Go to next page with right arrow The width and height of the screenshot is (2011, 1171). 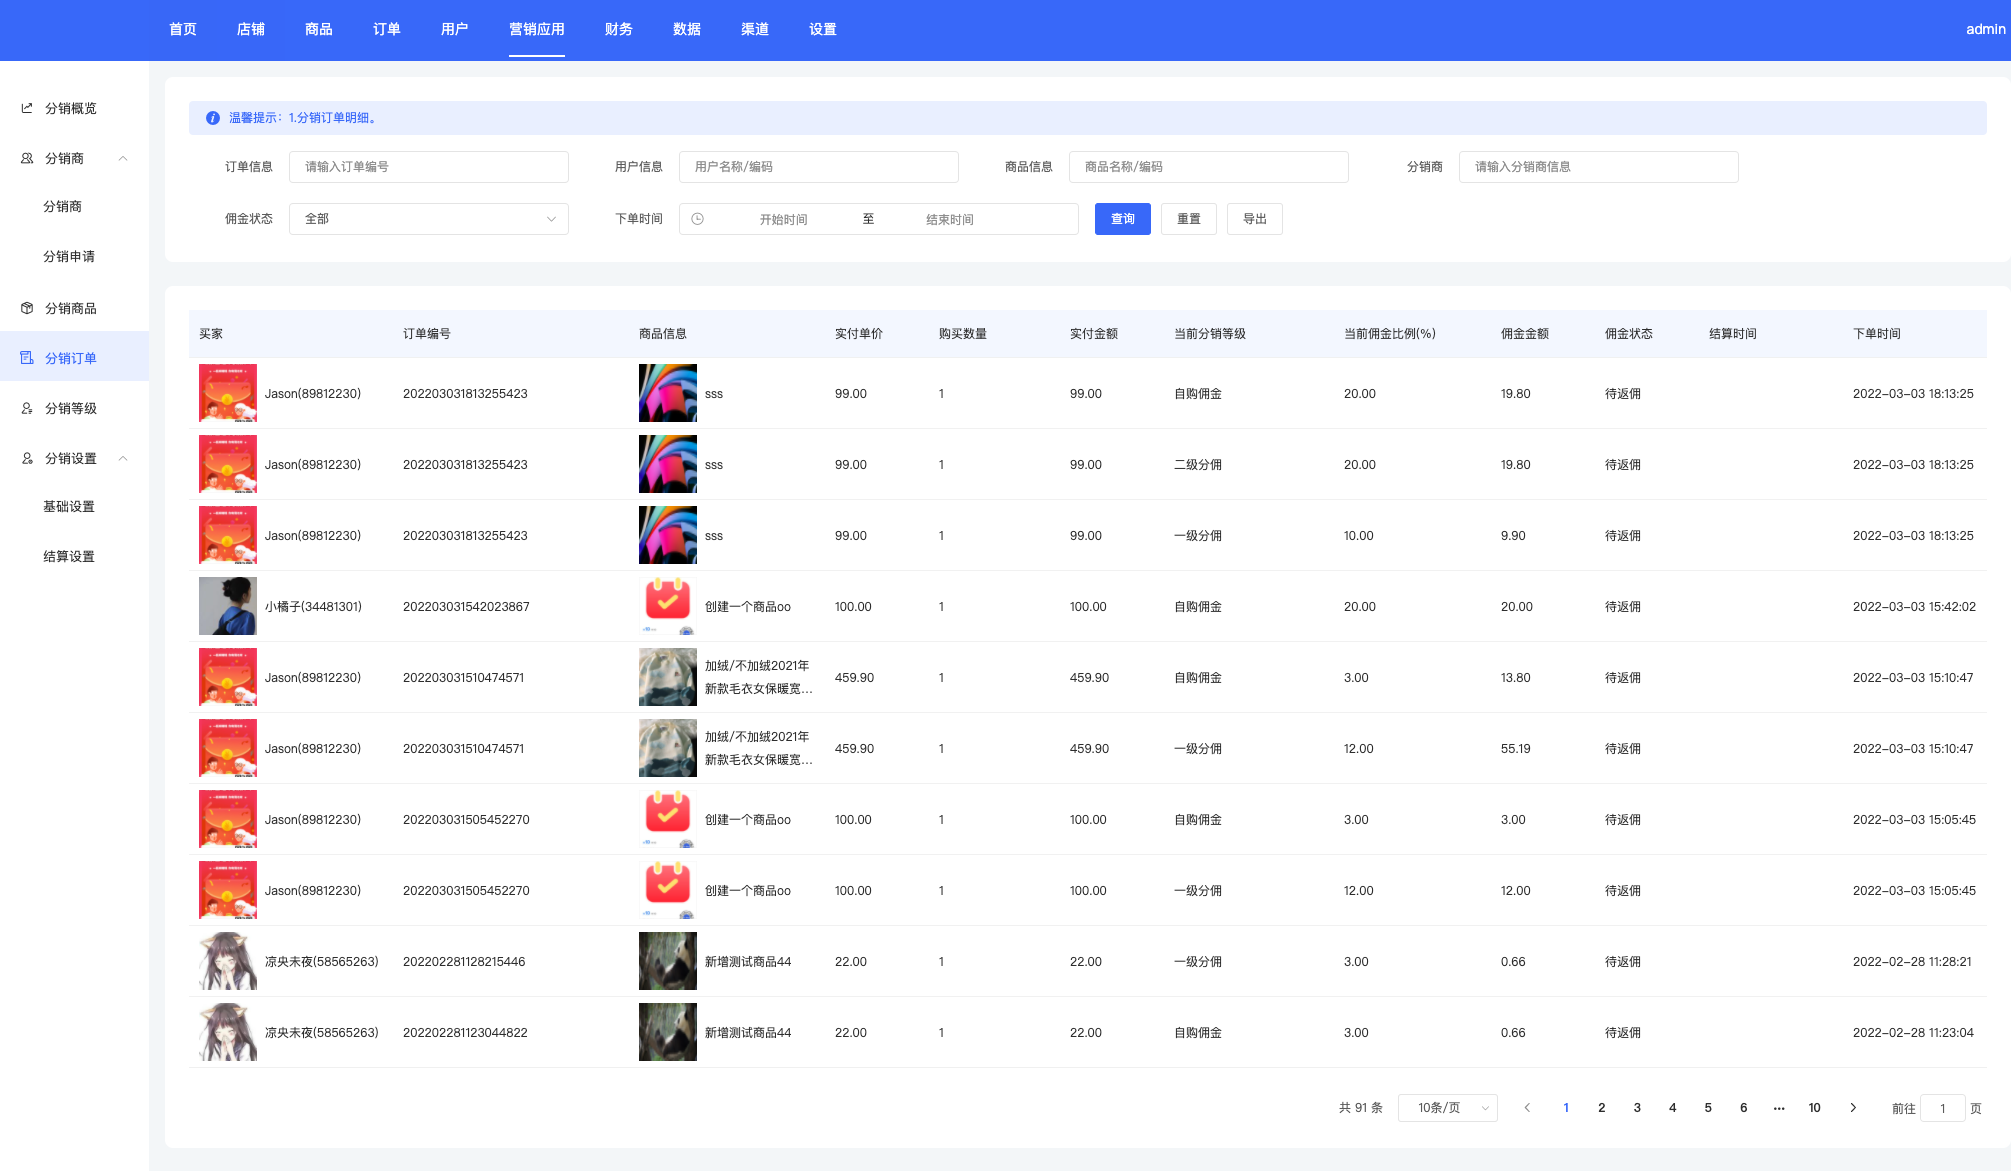1853,1108
